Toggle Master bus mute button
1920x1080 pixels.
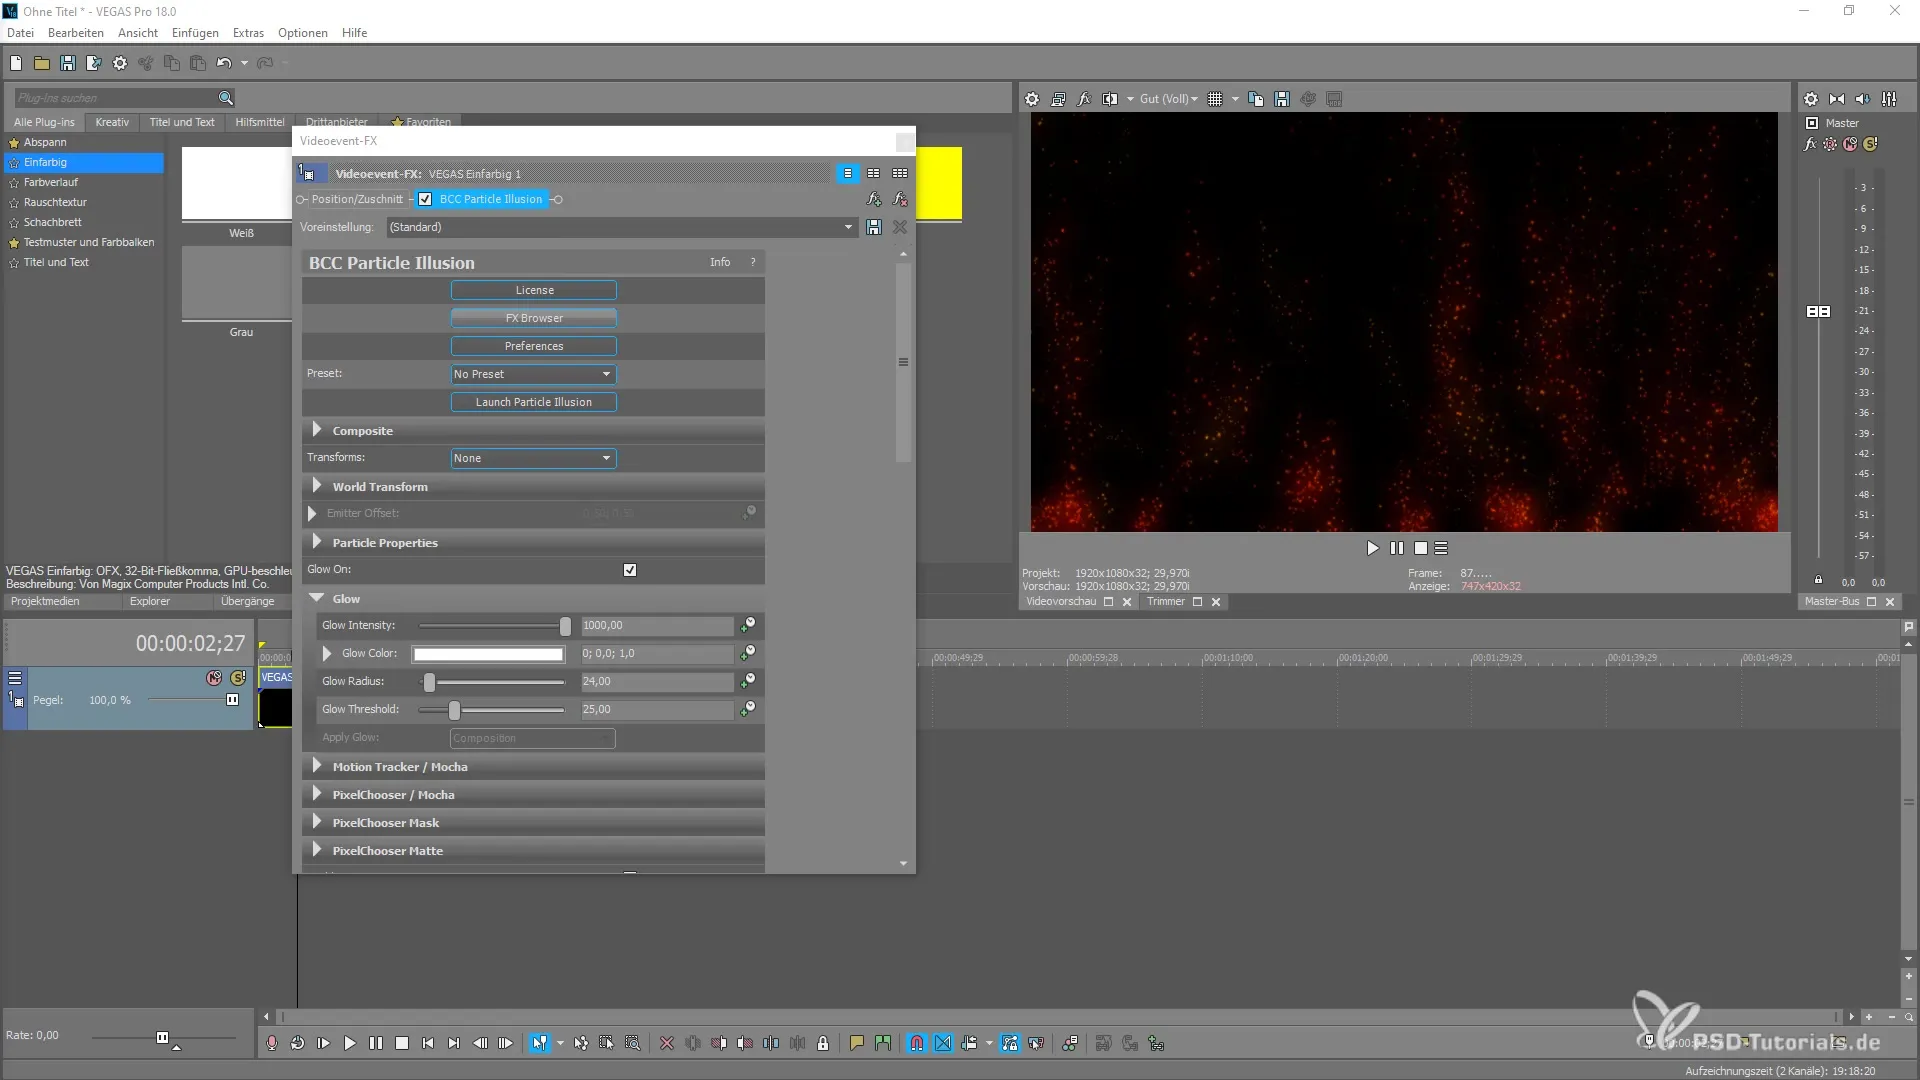tap(1850, 144)
